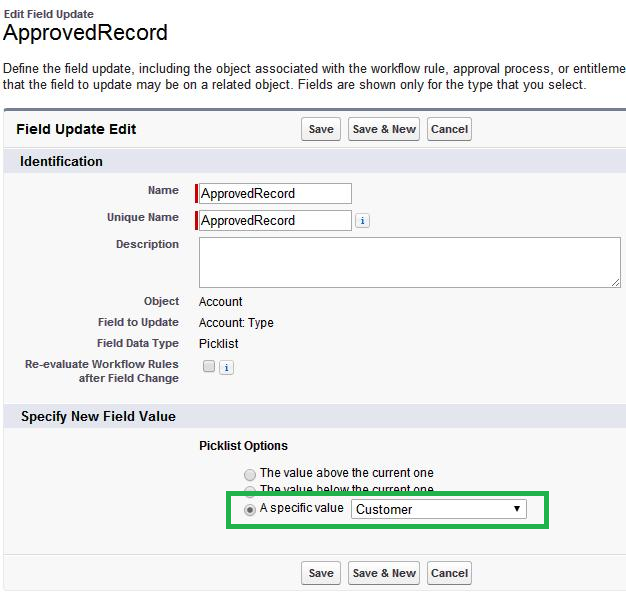Viewport: 626px width, 592px height.
Task: Select 'The value above the current one'
Action: tap(250, 475)
